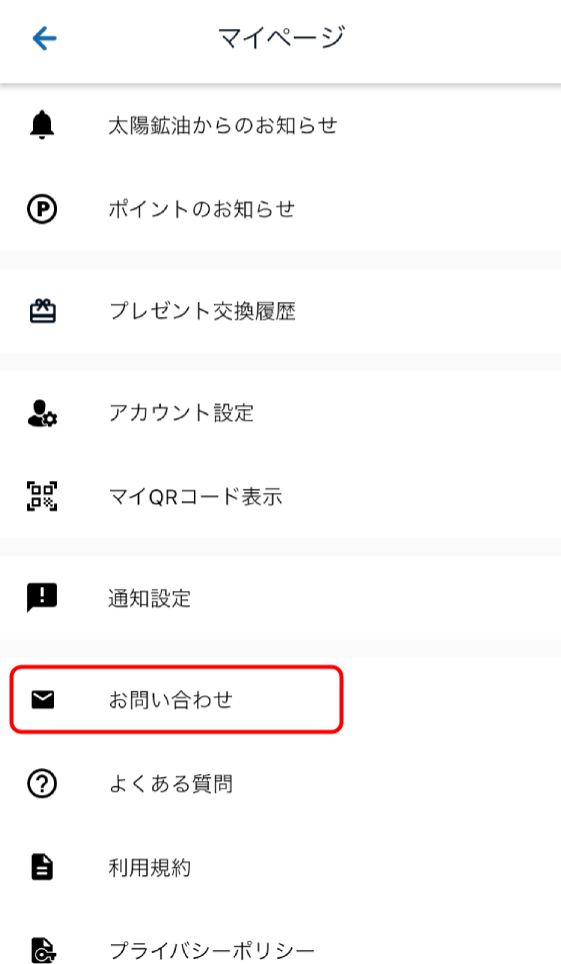
Task: Open アカウント設定
Action: click(280, 413)
